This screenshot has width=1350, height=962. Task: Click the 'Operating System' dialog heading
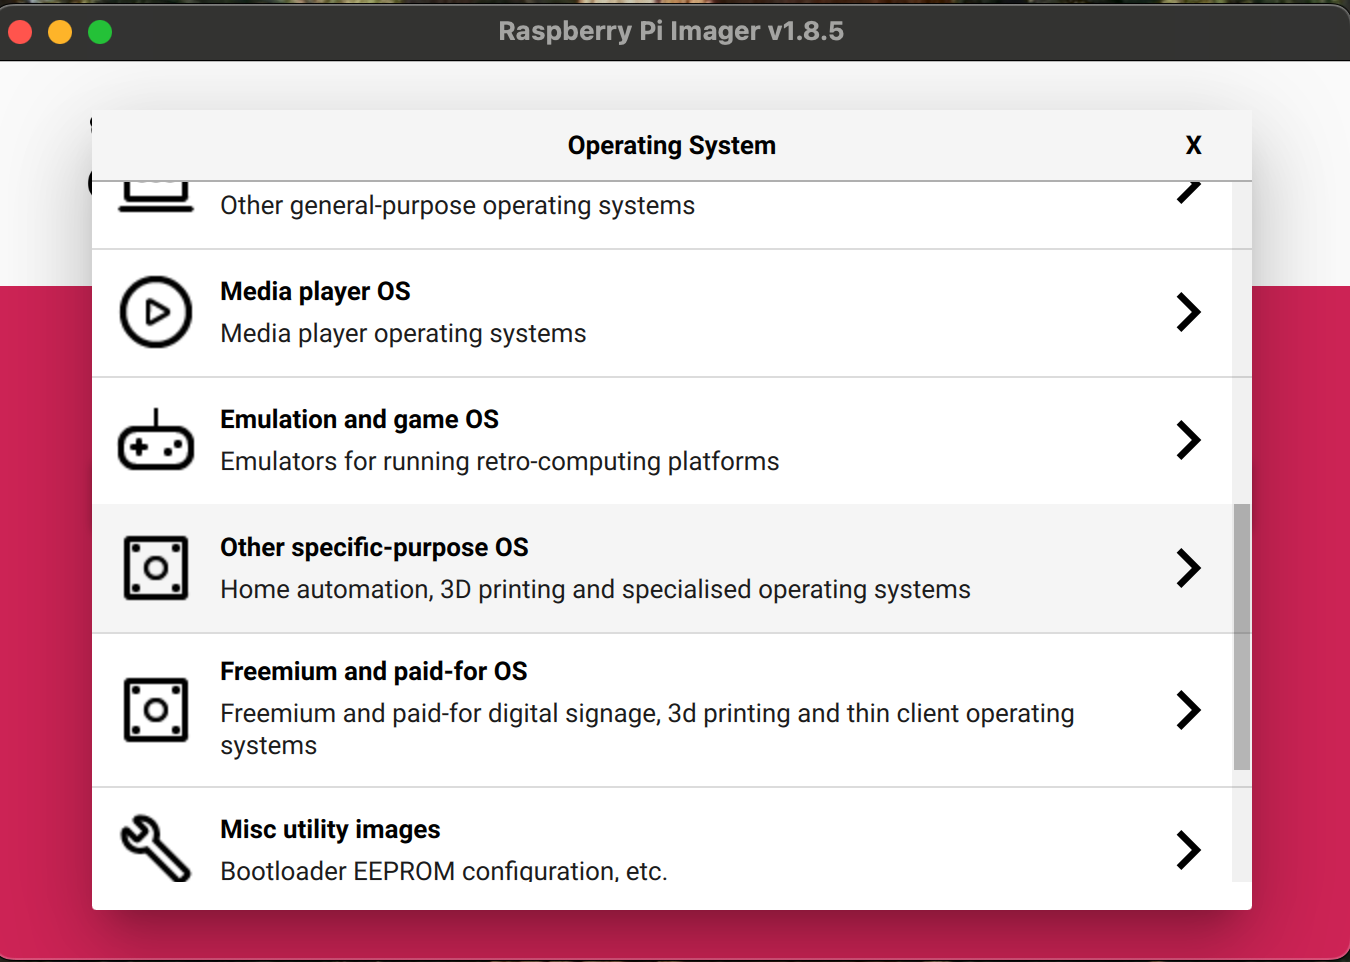(672, 145)
